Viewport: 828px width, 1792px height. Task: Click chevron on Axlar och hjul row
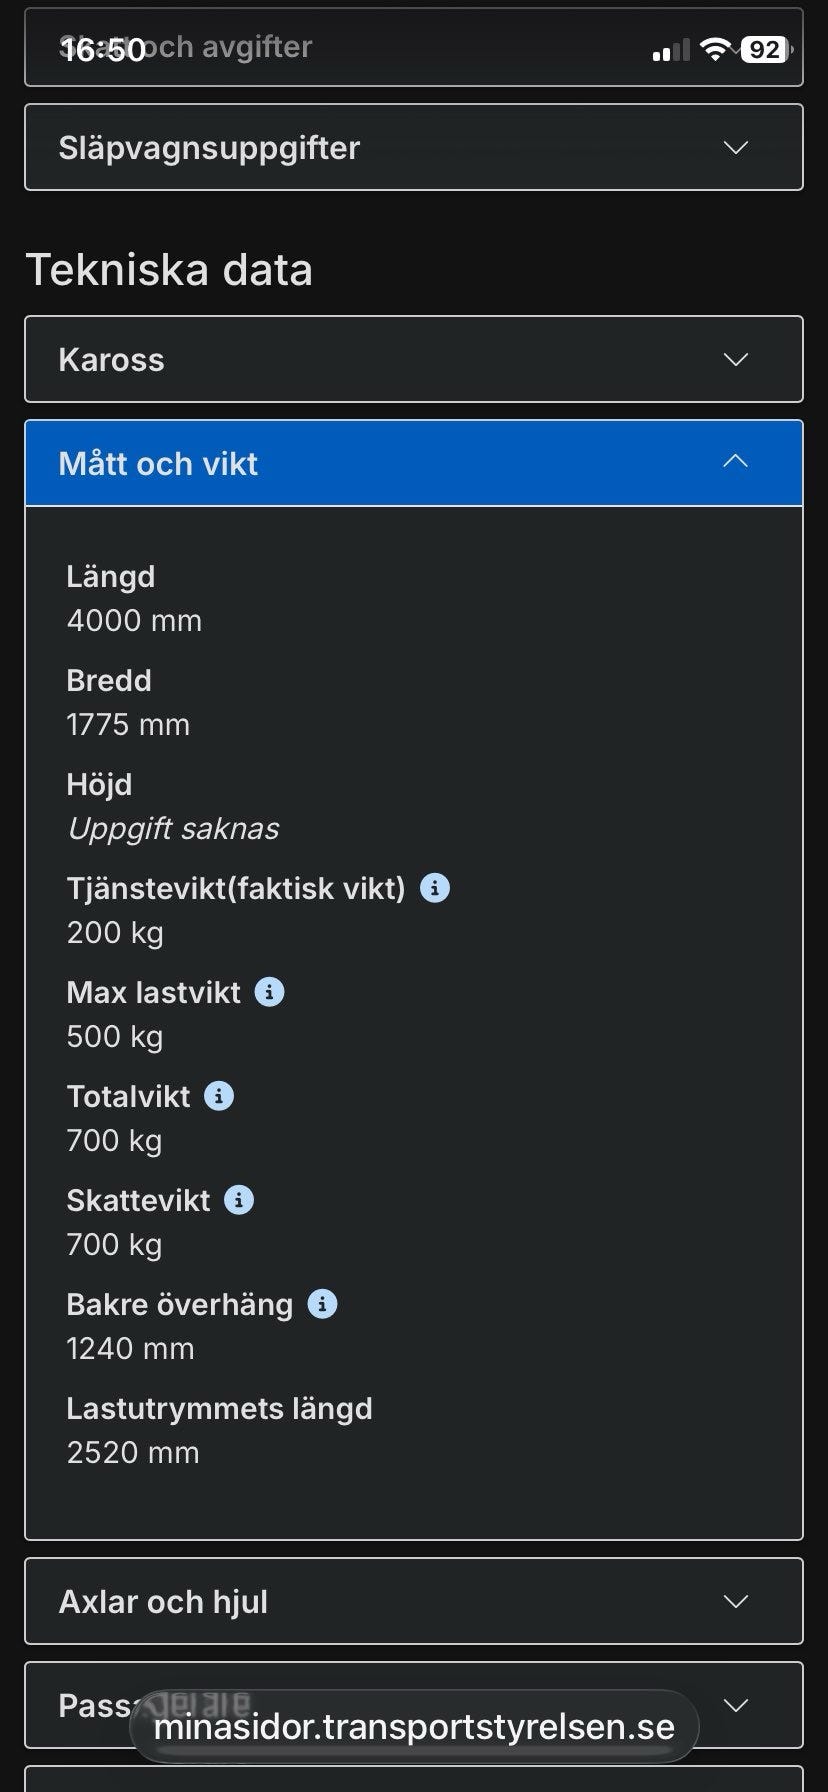pyautogui.click(x=736, y=1602)
